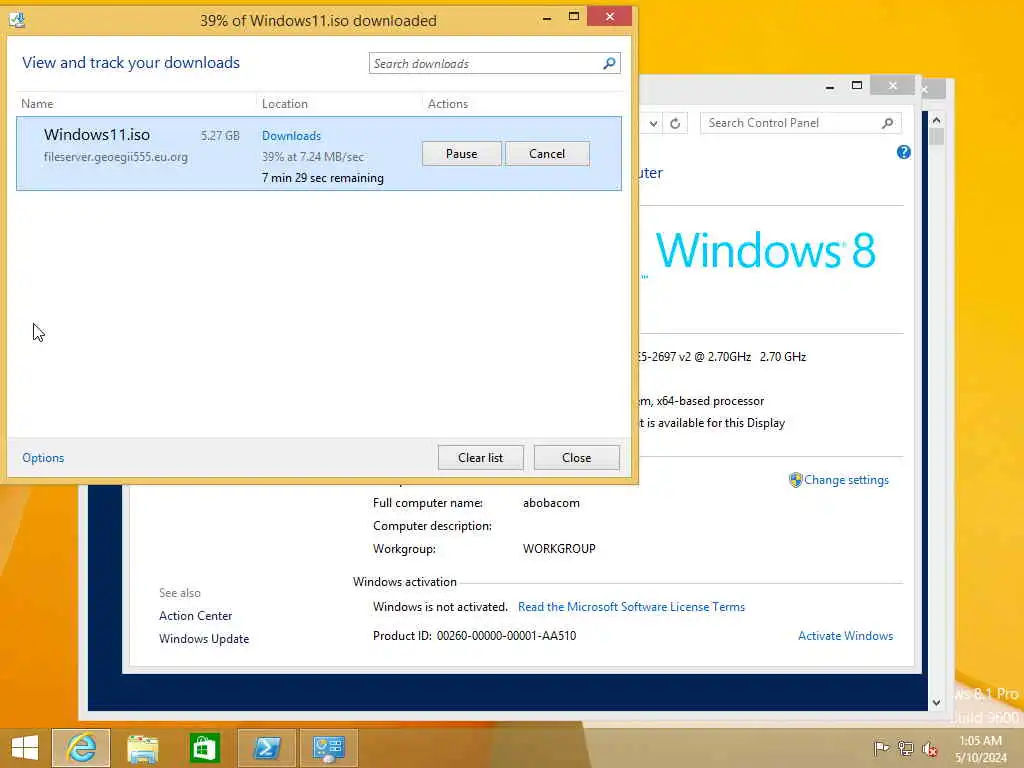This screenshot has height=768, width=1024.
Task: Click 7 min 29 sec remaining text
Action: (x=323, y=178)
